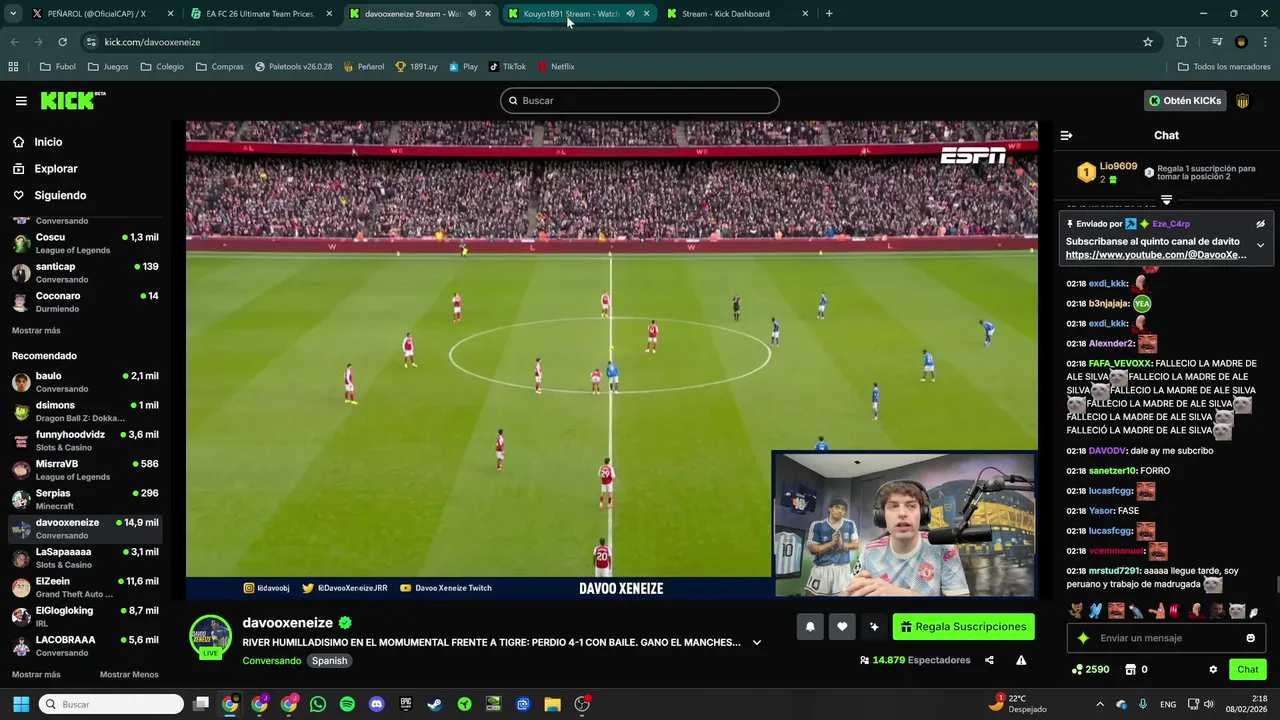Expand the stream title chevron
Viewport: 1280px width, 720px height.
(x=756, y=643)
